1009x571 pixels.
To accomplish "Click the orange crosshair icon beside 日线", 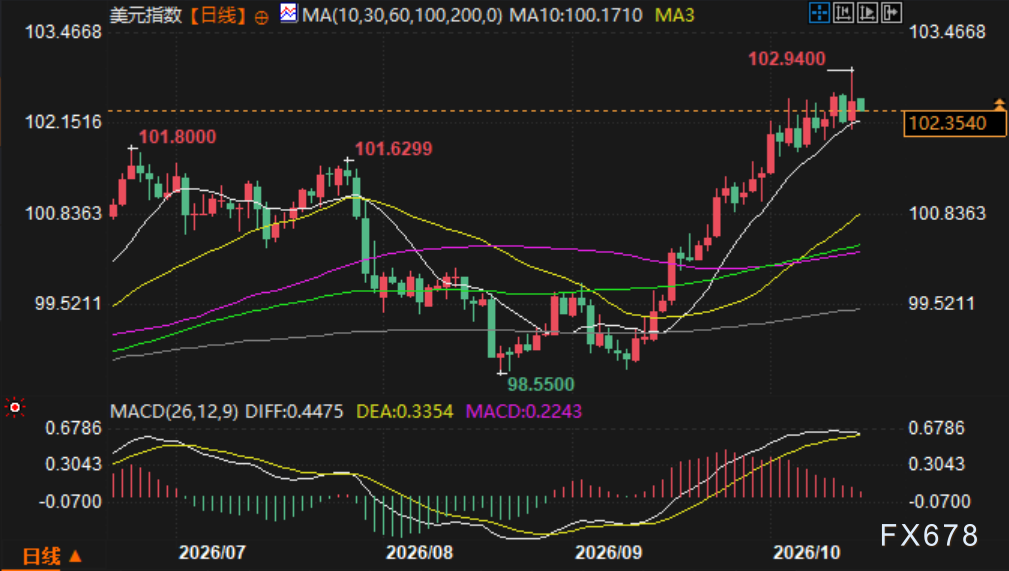I will (x=261, y=17).
